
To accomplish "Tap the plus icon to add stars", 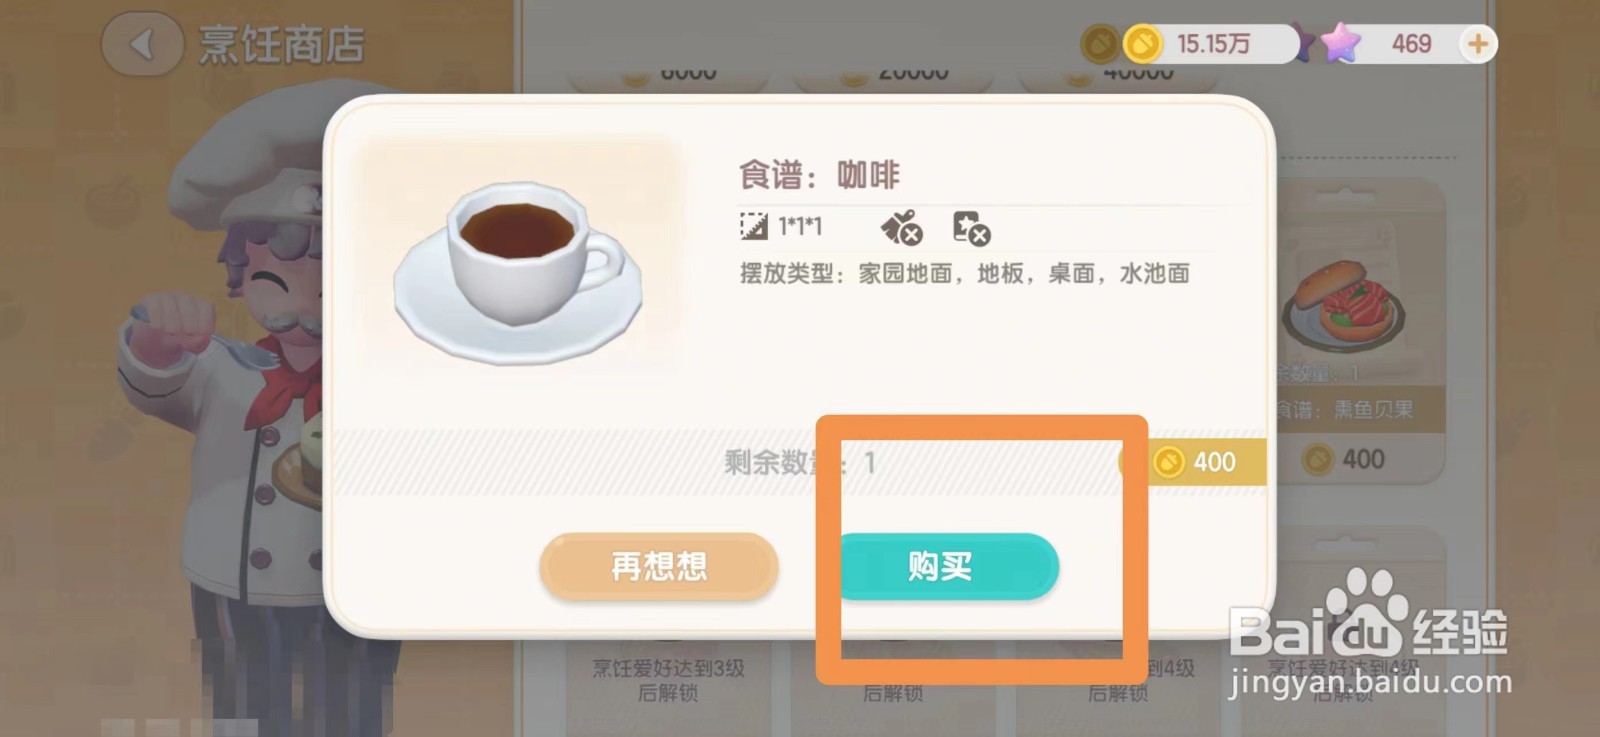I will (1477, 44).
